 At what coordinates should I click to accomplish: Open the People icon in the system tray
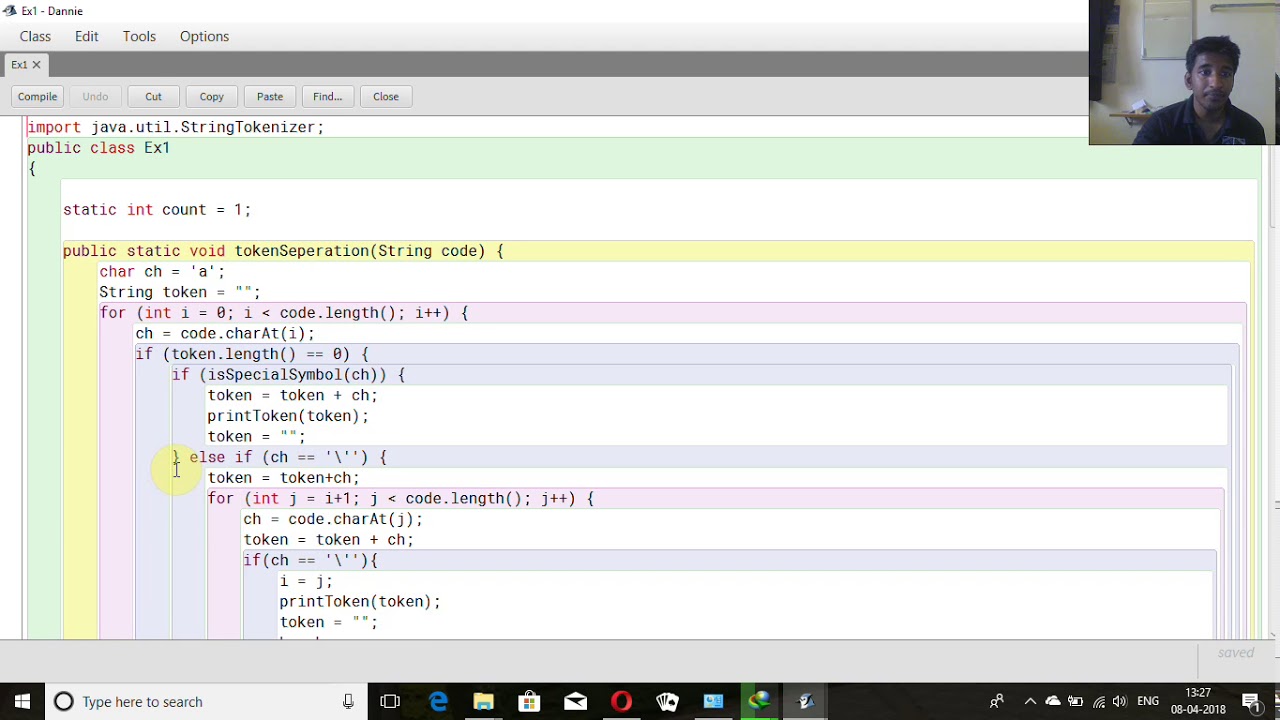pos(997,701)
